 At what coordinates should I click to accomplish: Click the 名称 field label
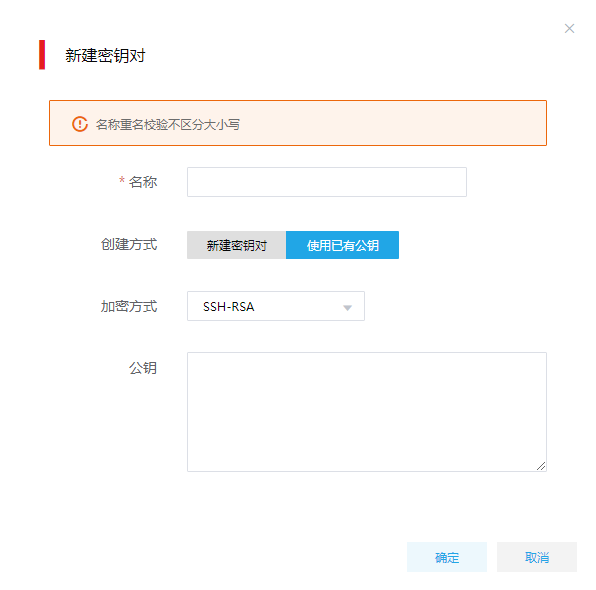pyautogui.click(x=143, y=182)
